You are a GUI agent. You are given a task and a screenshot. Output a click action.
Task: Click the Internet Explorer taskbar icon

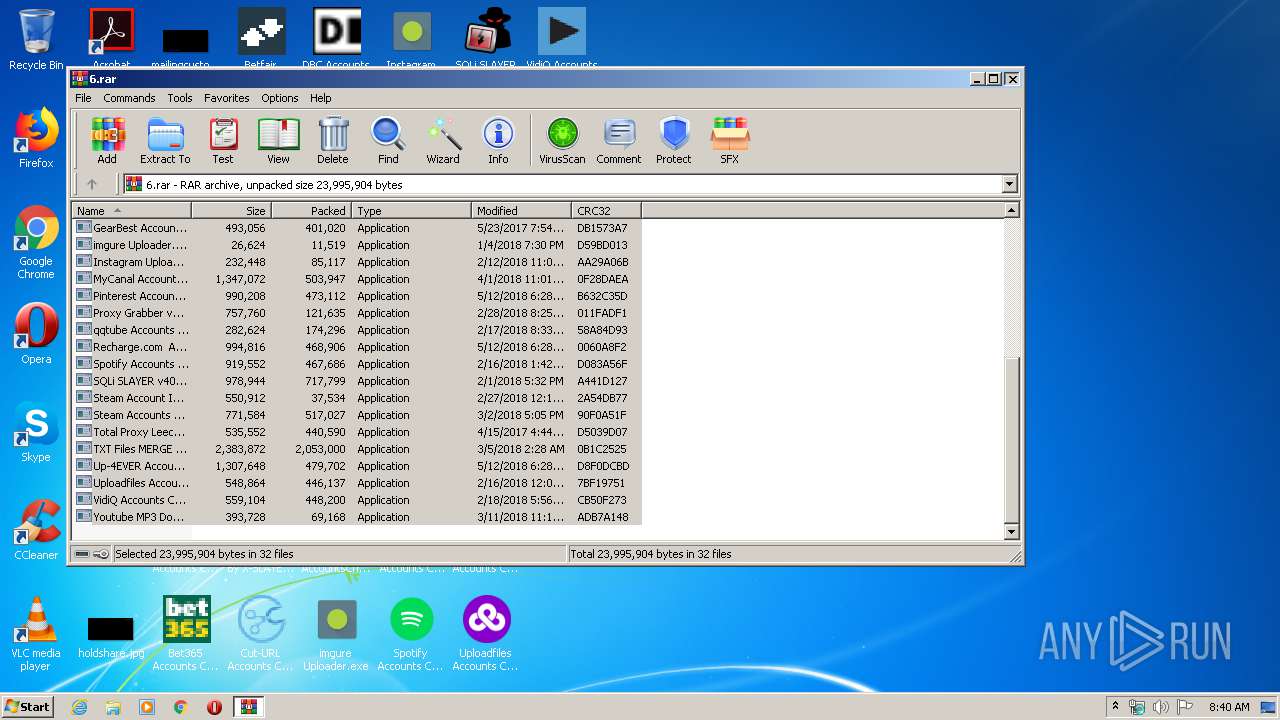(79, 706)
